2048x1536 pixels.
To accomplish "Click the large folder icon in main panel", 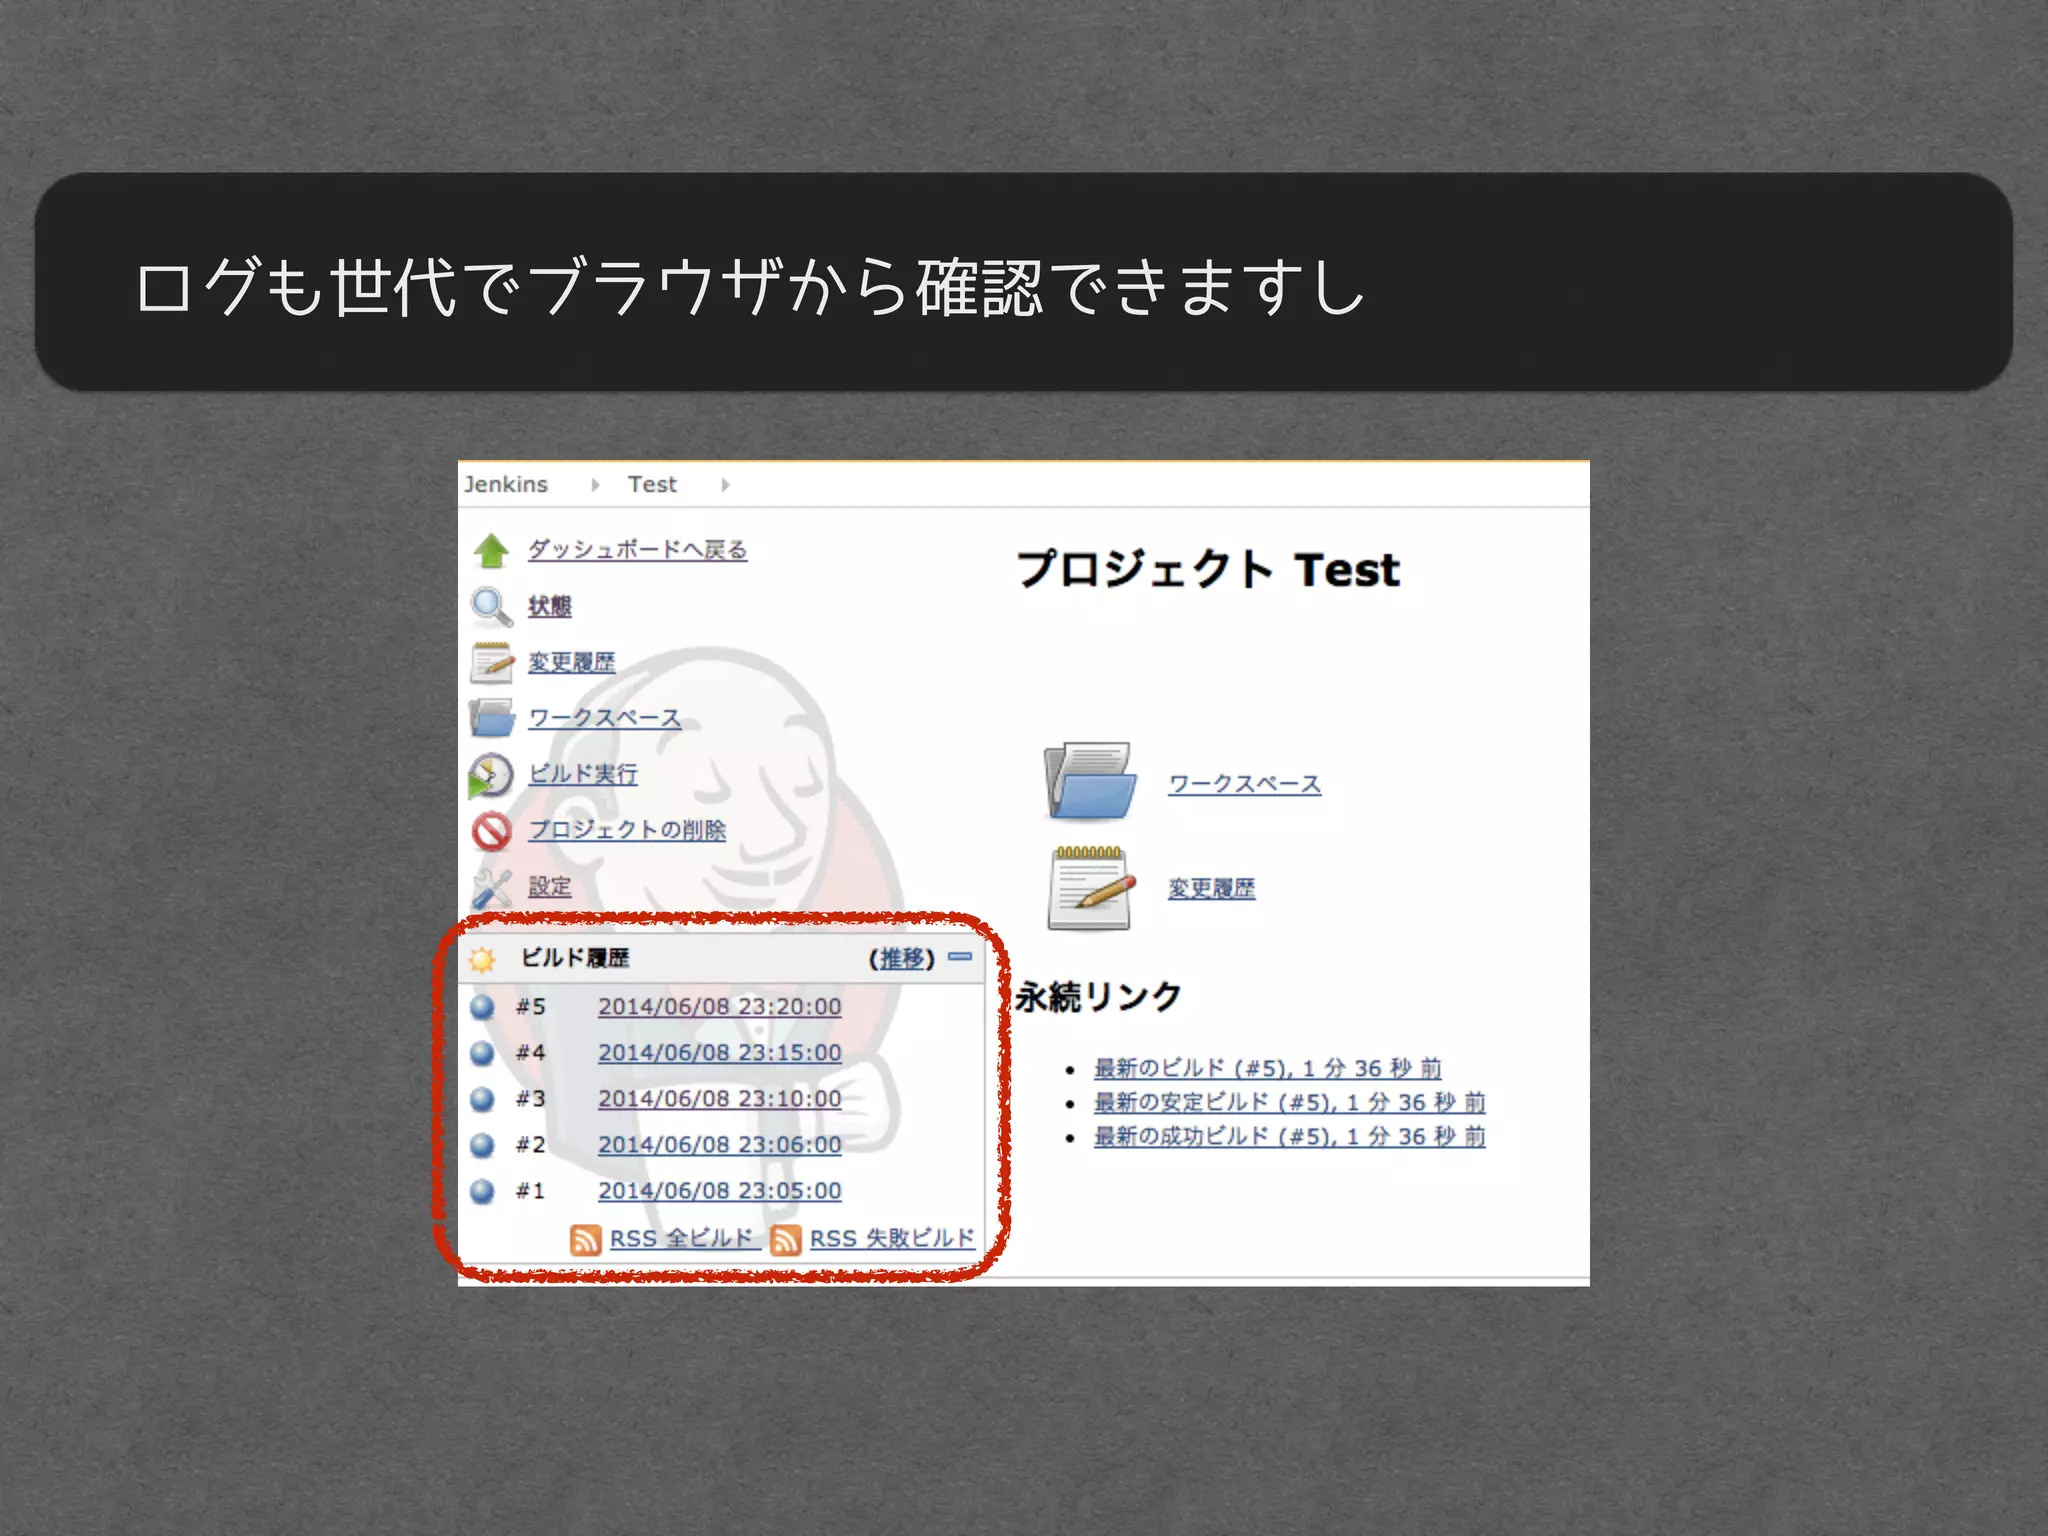I will (x=1089, y=781).
